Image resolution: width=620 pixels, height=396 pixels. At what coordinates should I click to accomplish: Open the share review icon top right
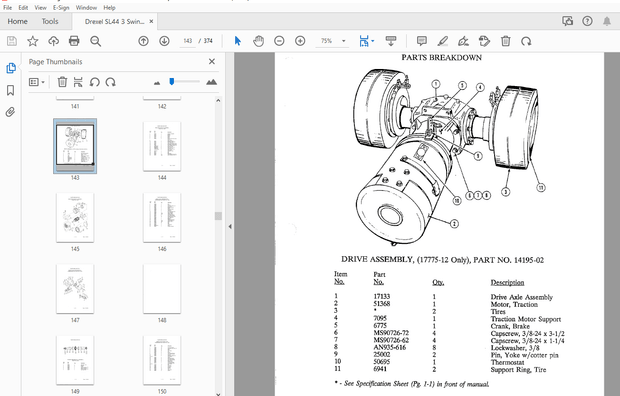point(567,21)
